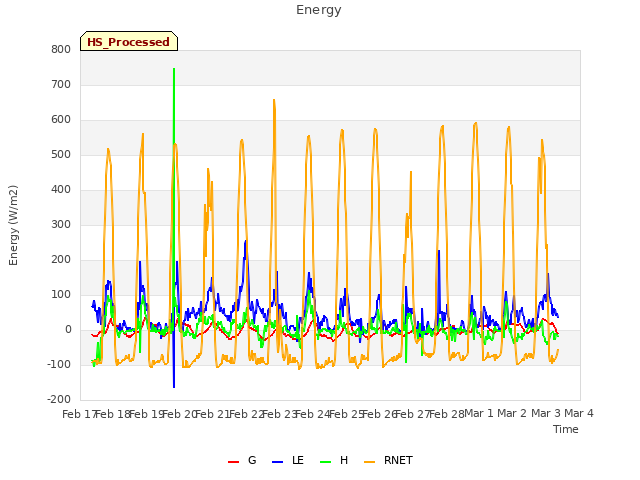The height and width of the screenshot is (480, 640).
Task: Click the Mar 2 x-axis label
Action: click(x=512, y=413)
